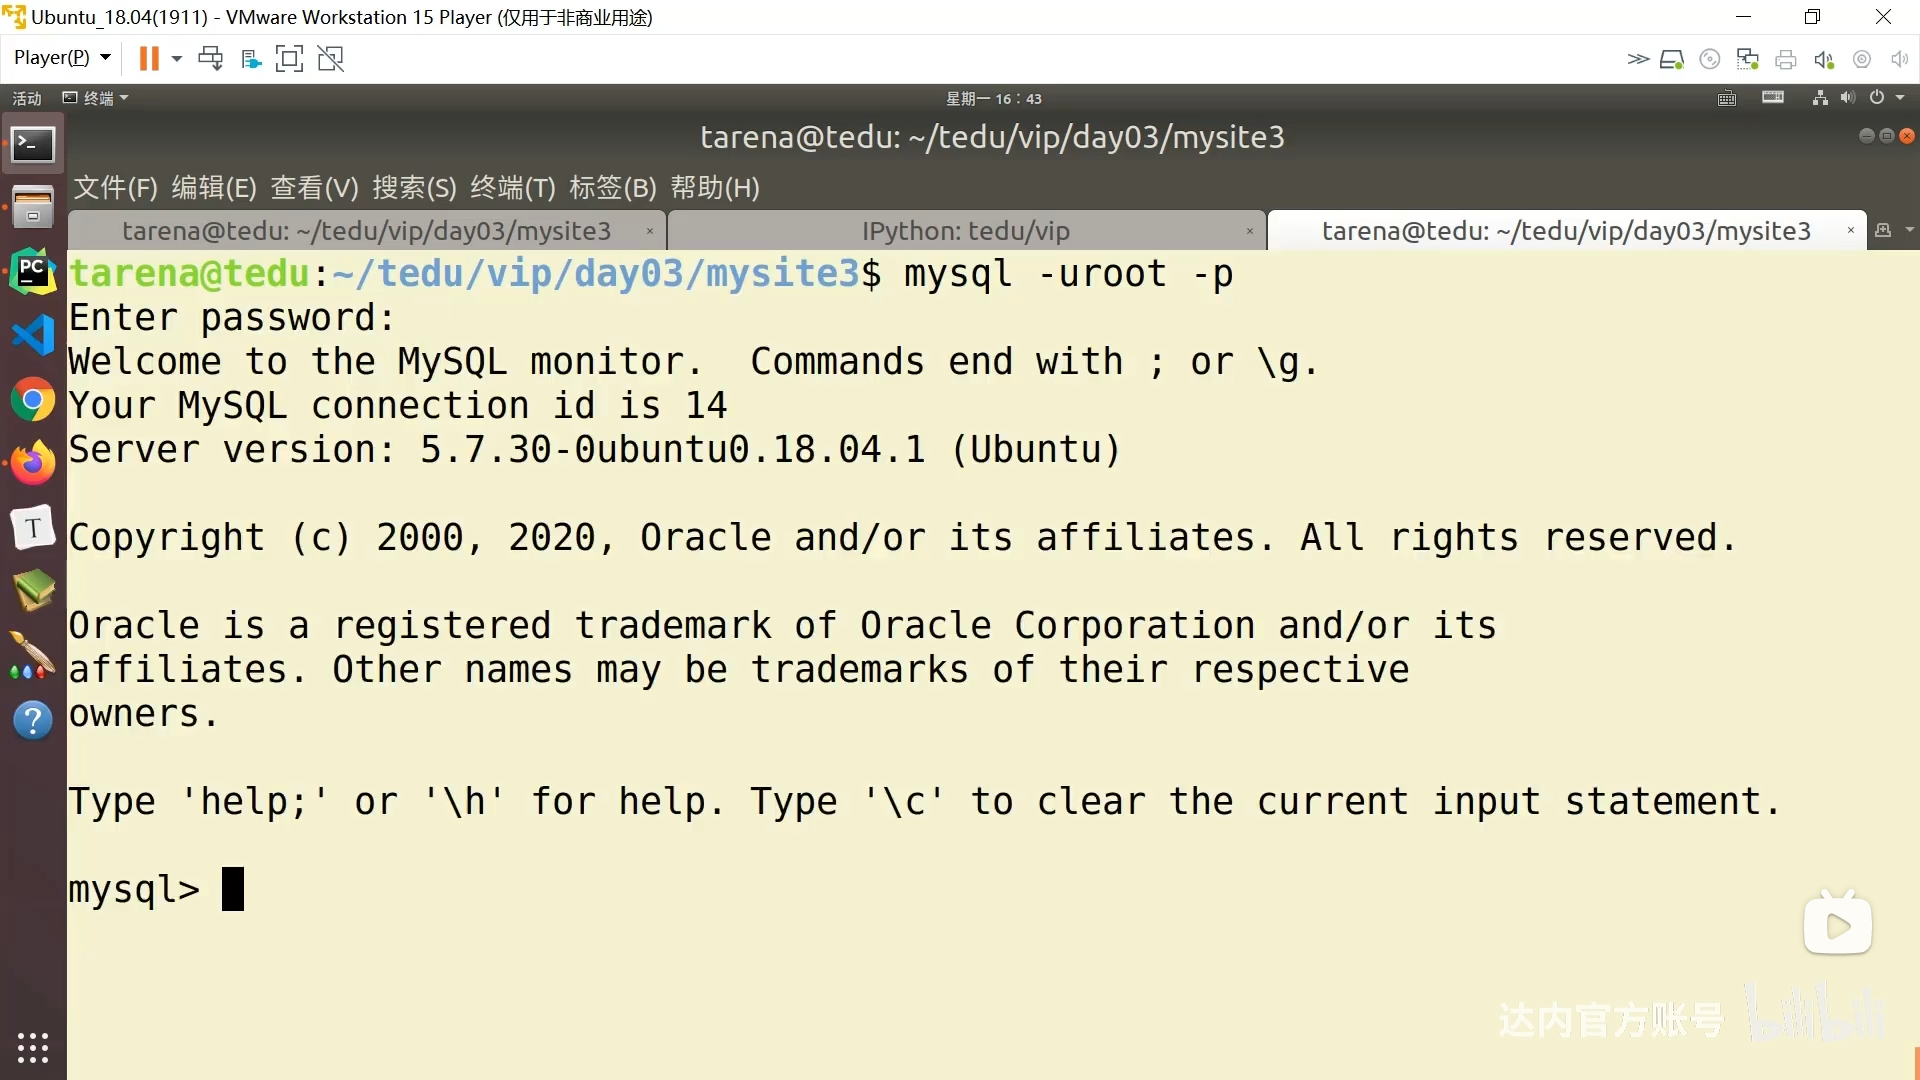
Task: Open 帮助(H) menu in terminal
Action: click(x=715, y=188)
